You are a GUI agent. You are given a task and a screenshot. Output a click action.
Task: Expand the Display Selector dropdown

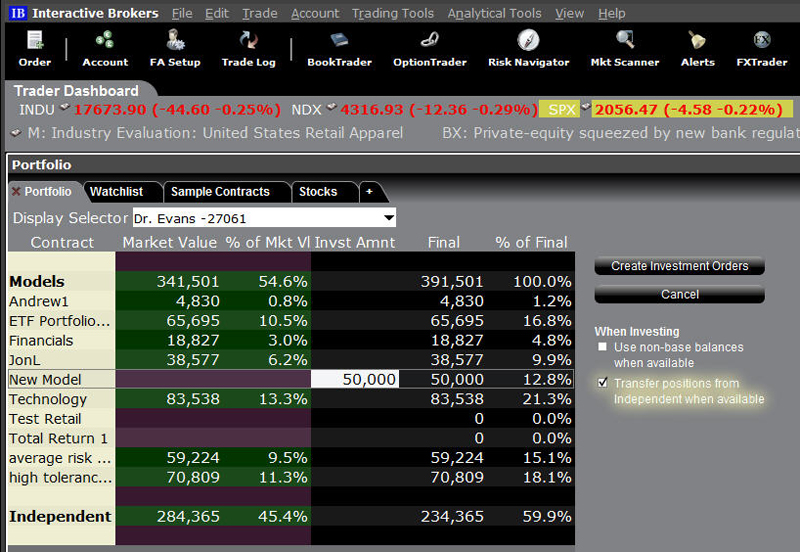pos(389,218)
